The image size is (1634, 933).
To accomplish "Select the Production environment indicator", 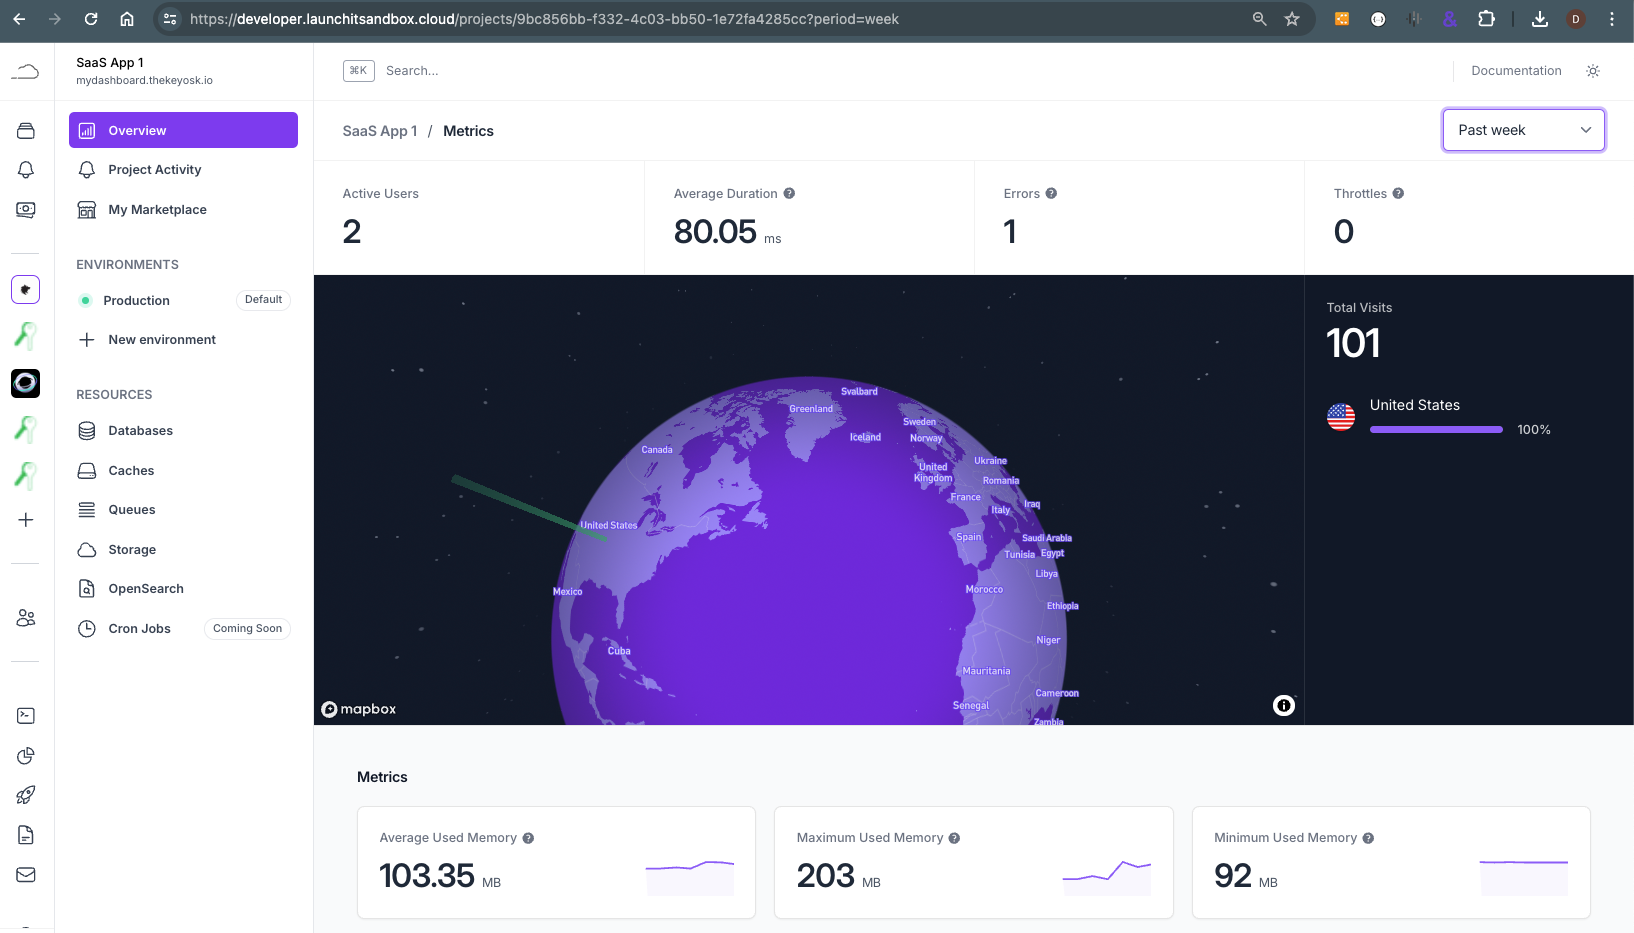I will 137,300.
